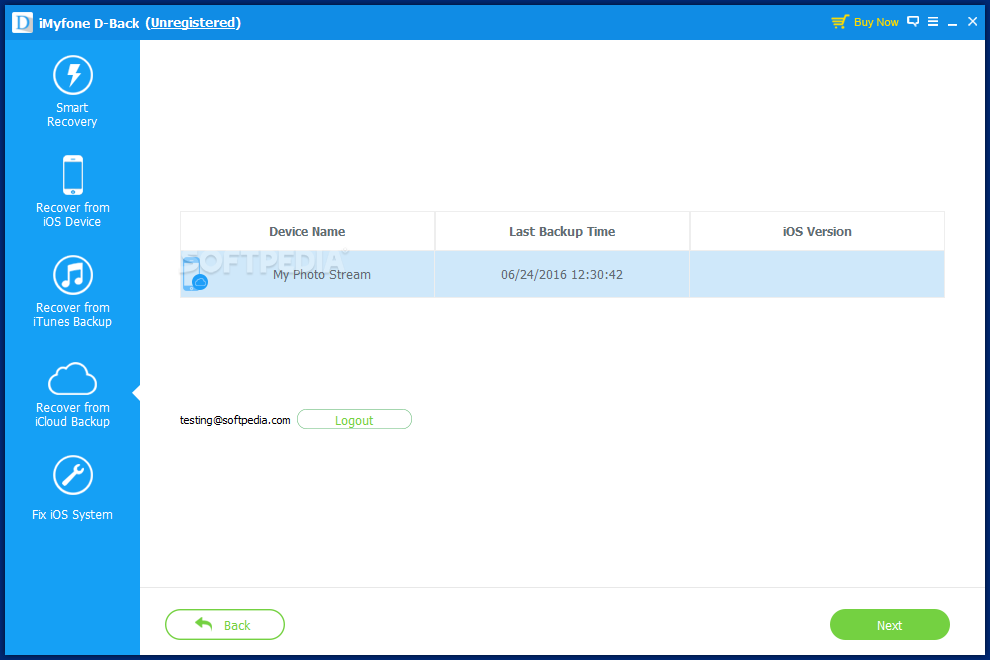The width and height of the screenshot is (990, 660).
Task: Click the Recover from iCloud Backup cloud icon
Action: tap(73, 378)
